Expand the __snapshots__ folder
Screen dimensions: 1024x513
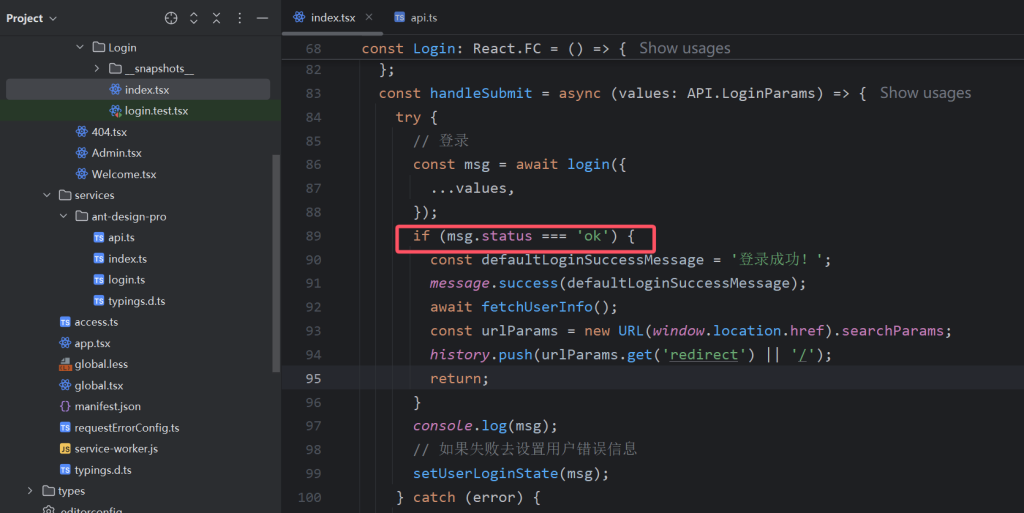click(x=97, y=69)
